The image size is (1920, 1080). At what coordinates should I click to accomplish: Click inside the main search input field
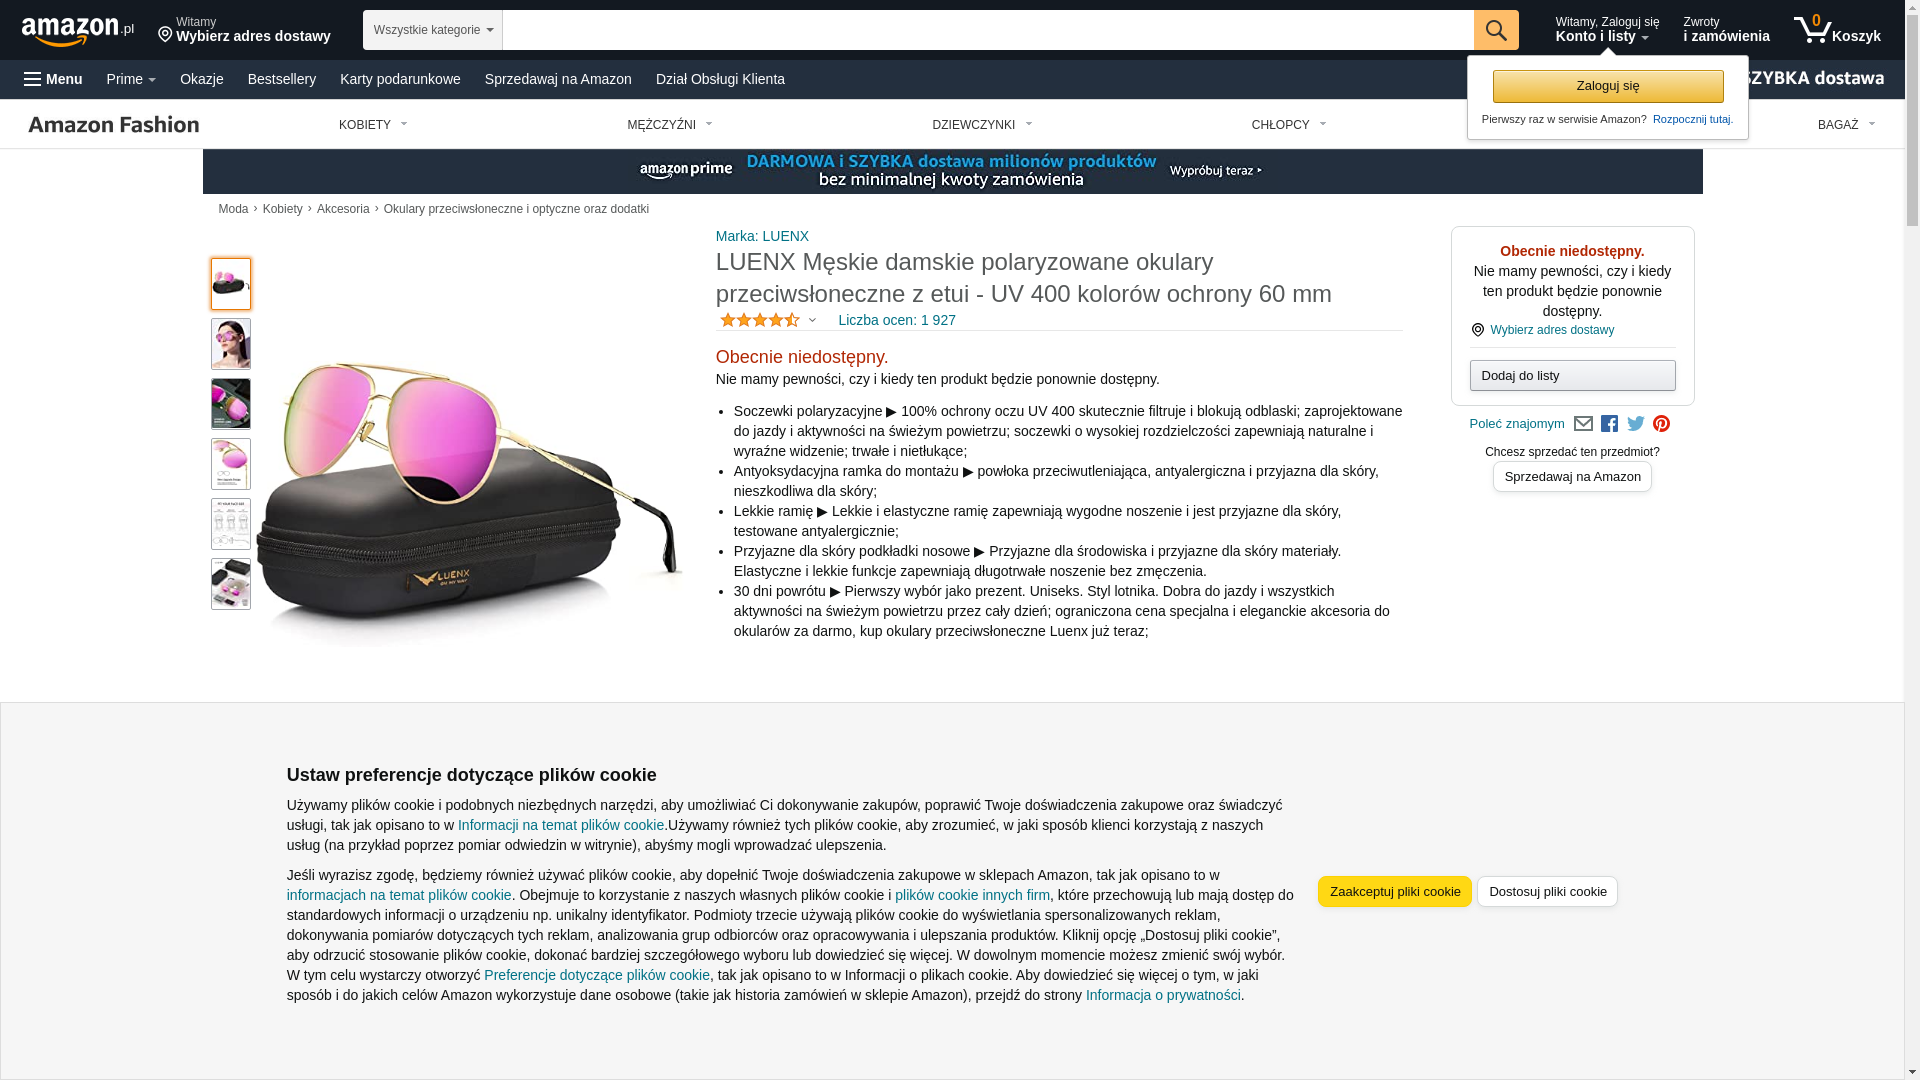click(x=987, y=30)
